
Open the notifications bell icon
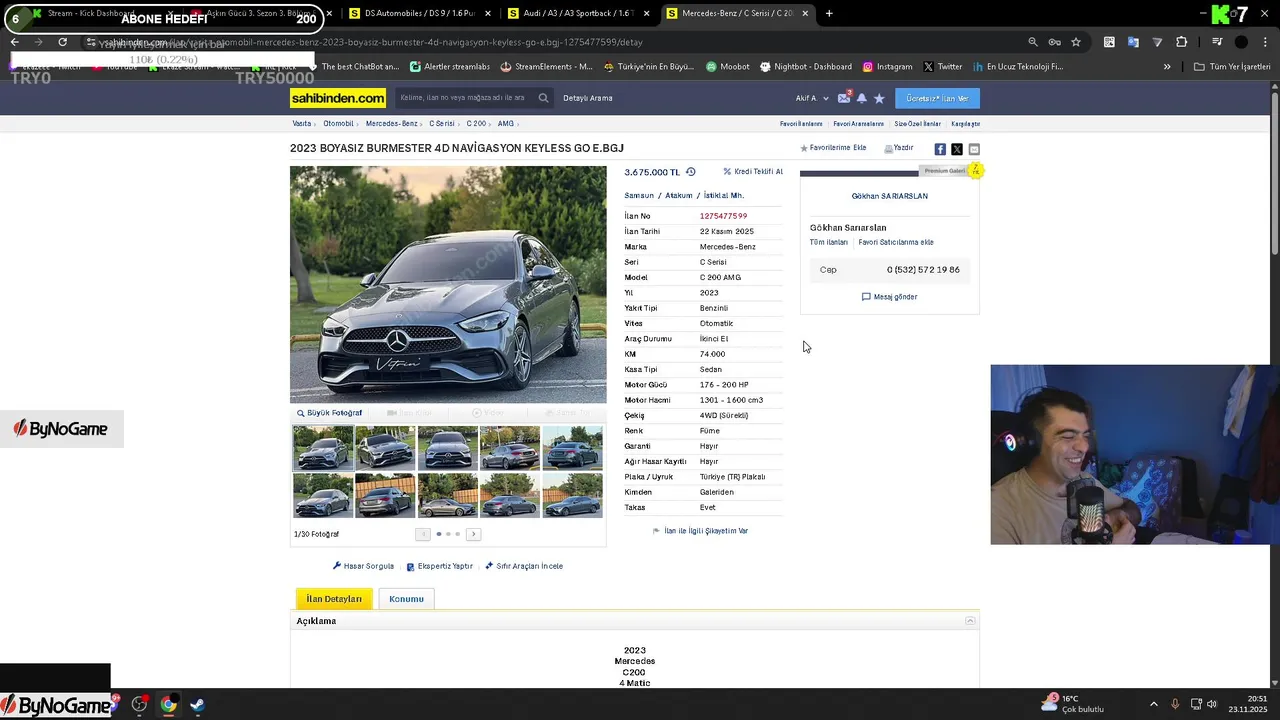tap(862, 98)
